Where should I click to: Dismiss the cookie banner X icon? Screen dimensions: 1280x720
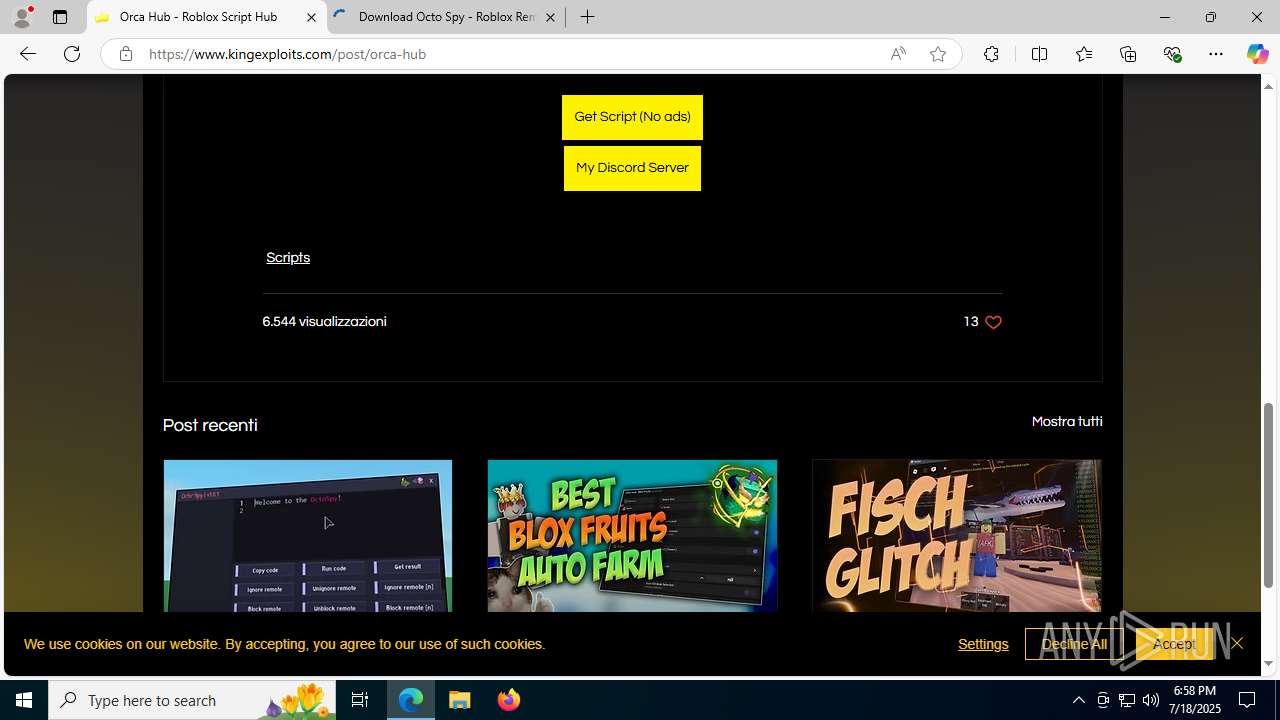tap(1237, 643)
